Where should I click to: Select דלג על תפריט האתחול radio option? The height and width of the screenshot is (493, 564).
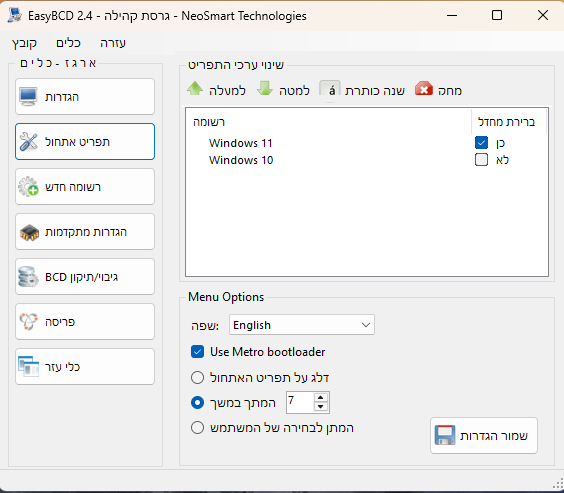point(197,378)
